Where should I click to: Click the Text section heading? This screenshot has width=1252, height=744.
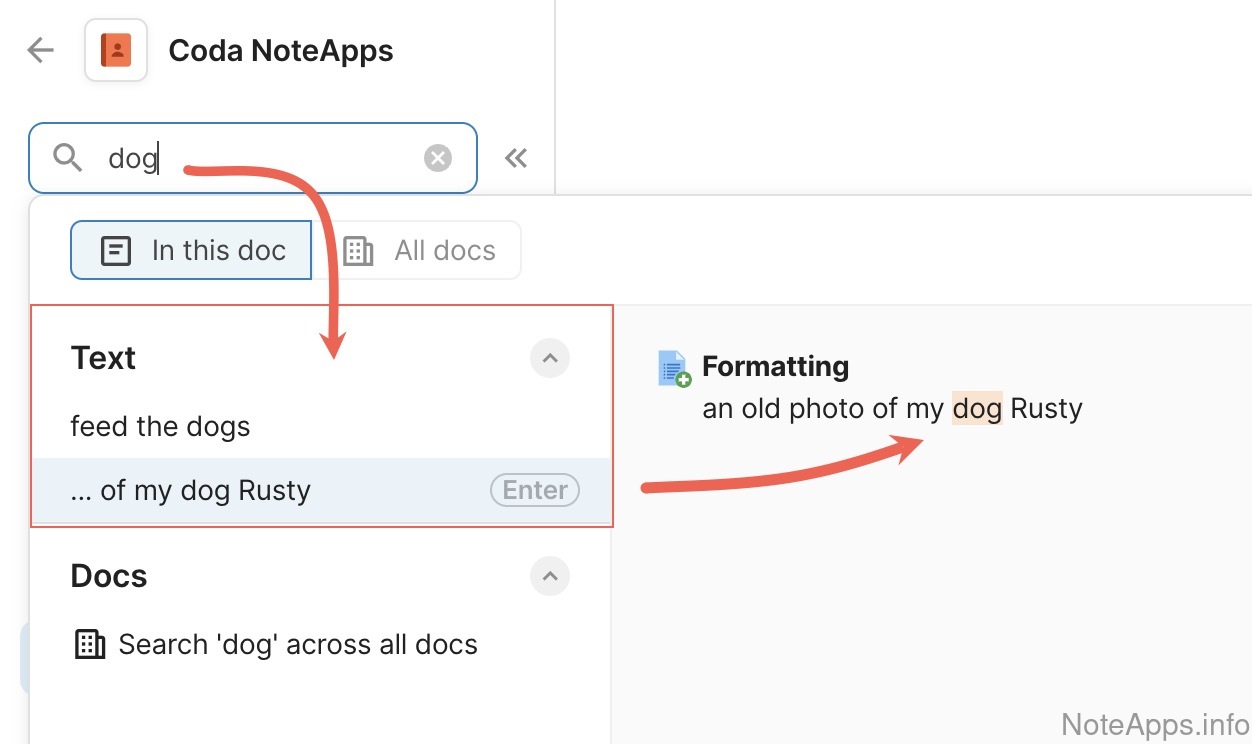click(104, 358)
